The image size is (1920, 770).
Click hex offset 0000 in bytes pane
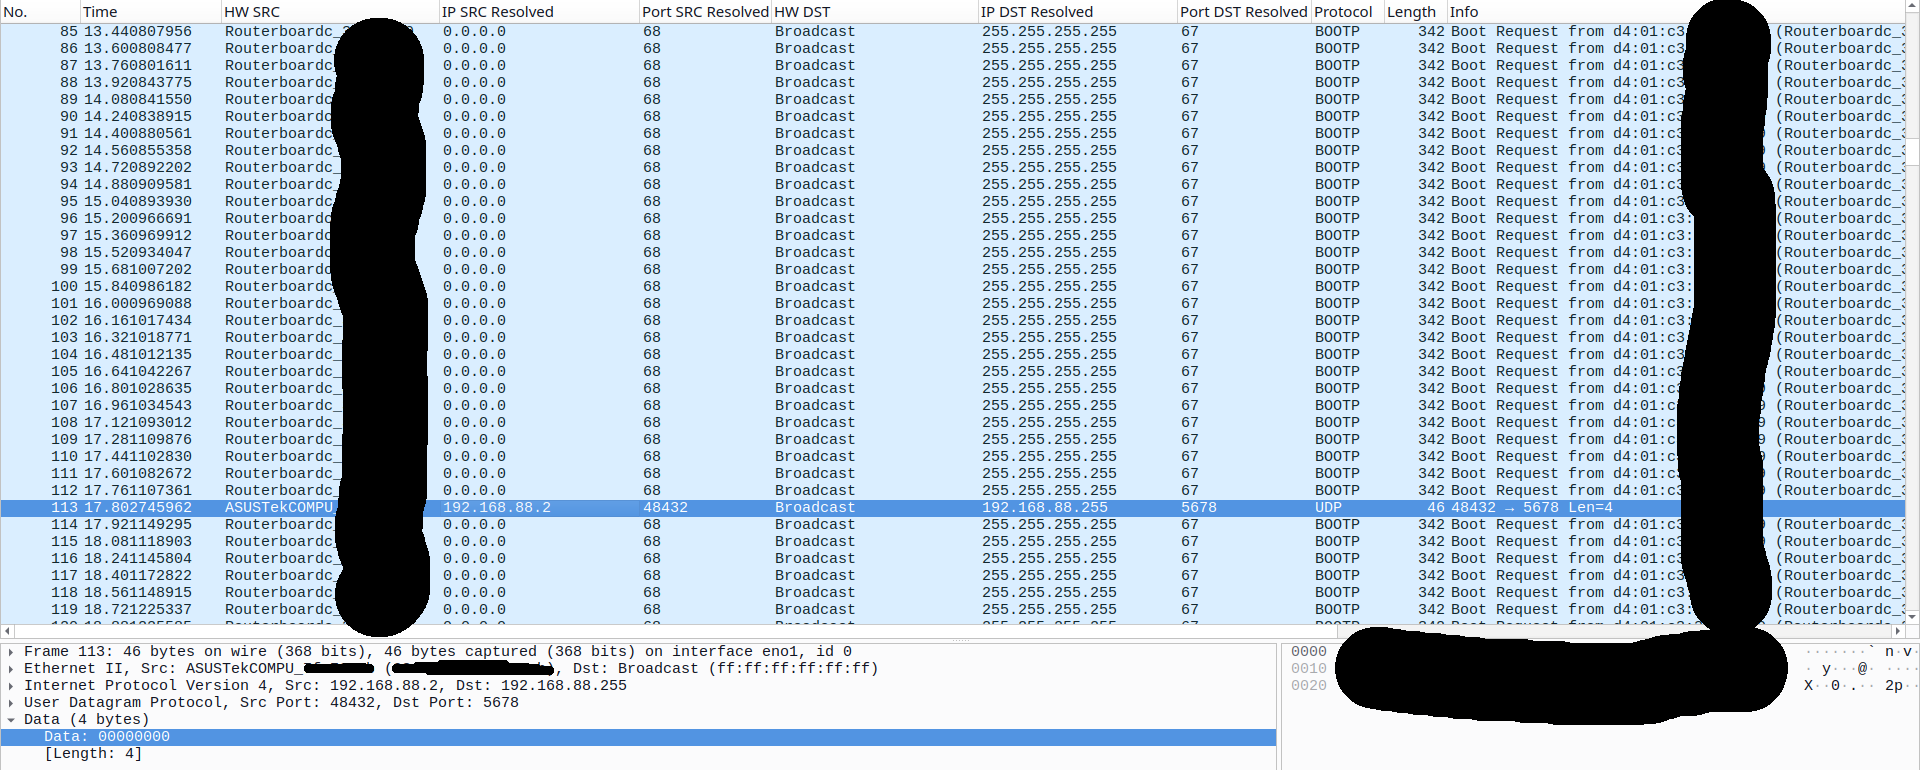1308,652
